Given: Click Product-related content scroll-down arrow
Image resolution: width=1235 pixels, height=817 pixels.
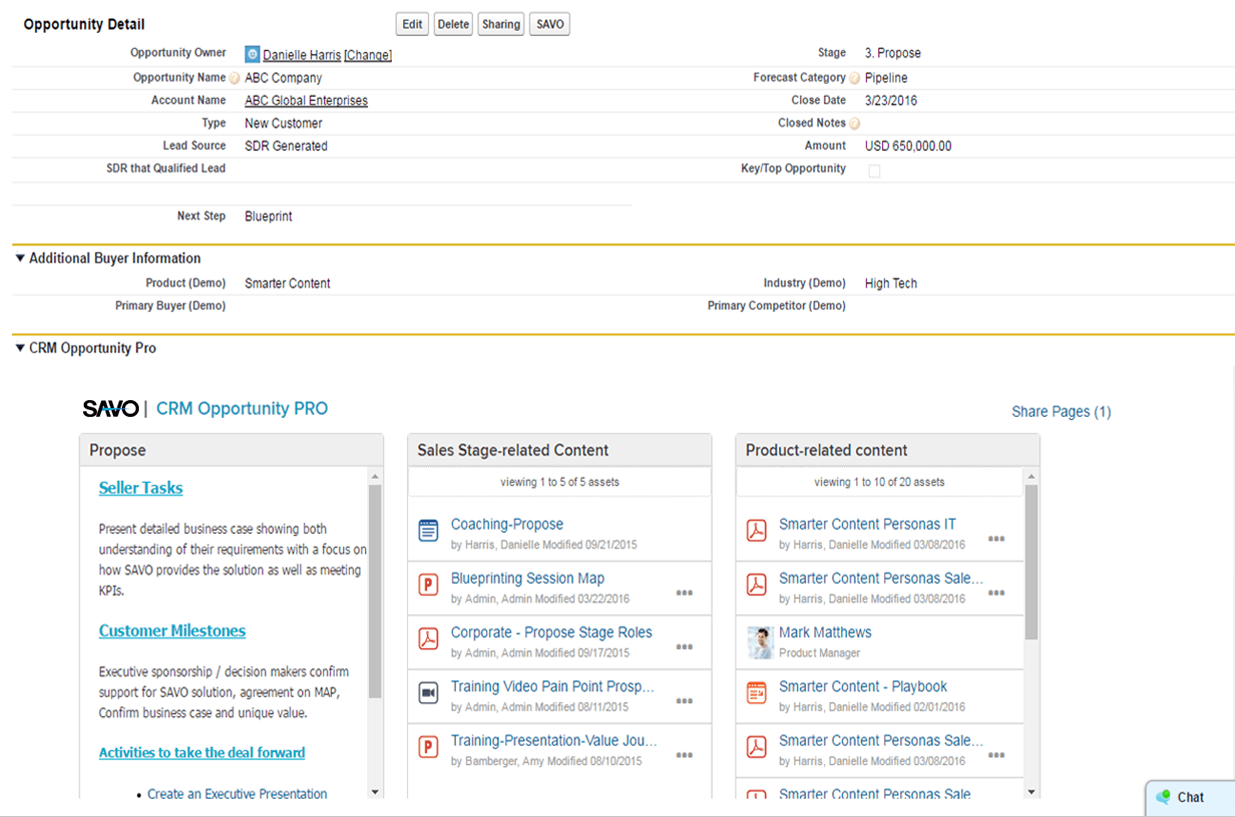Looking at the screenshot, I should [x=1031, y=791].
